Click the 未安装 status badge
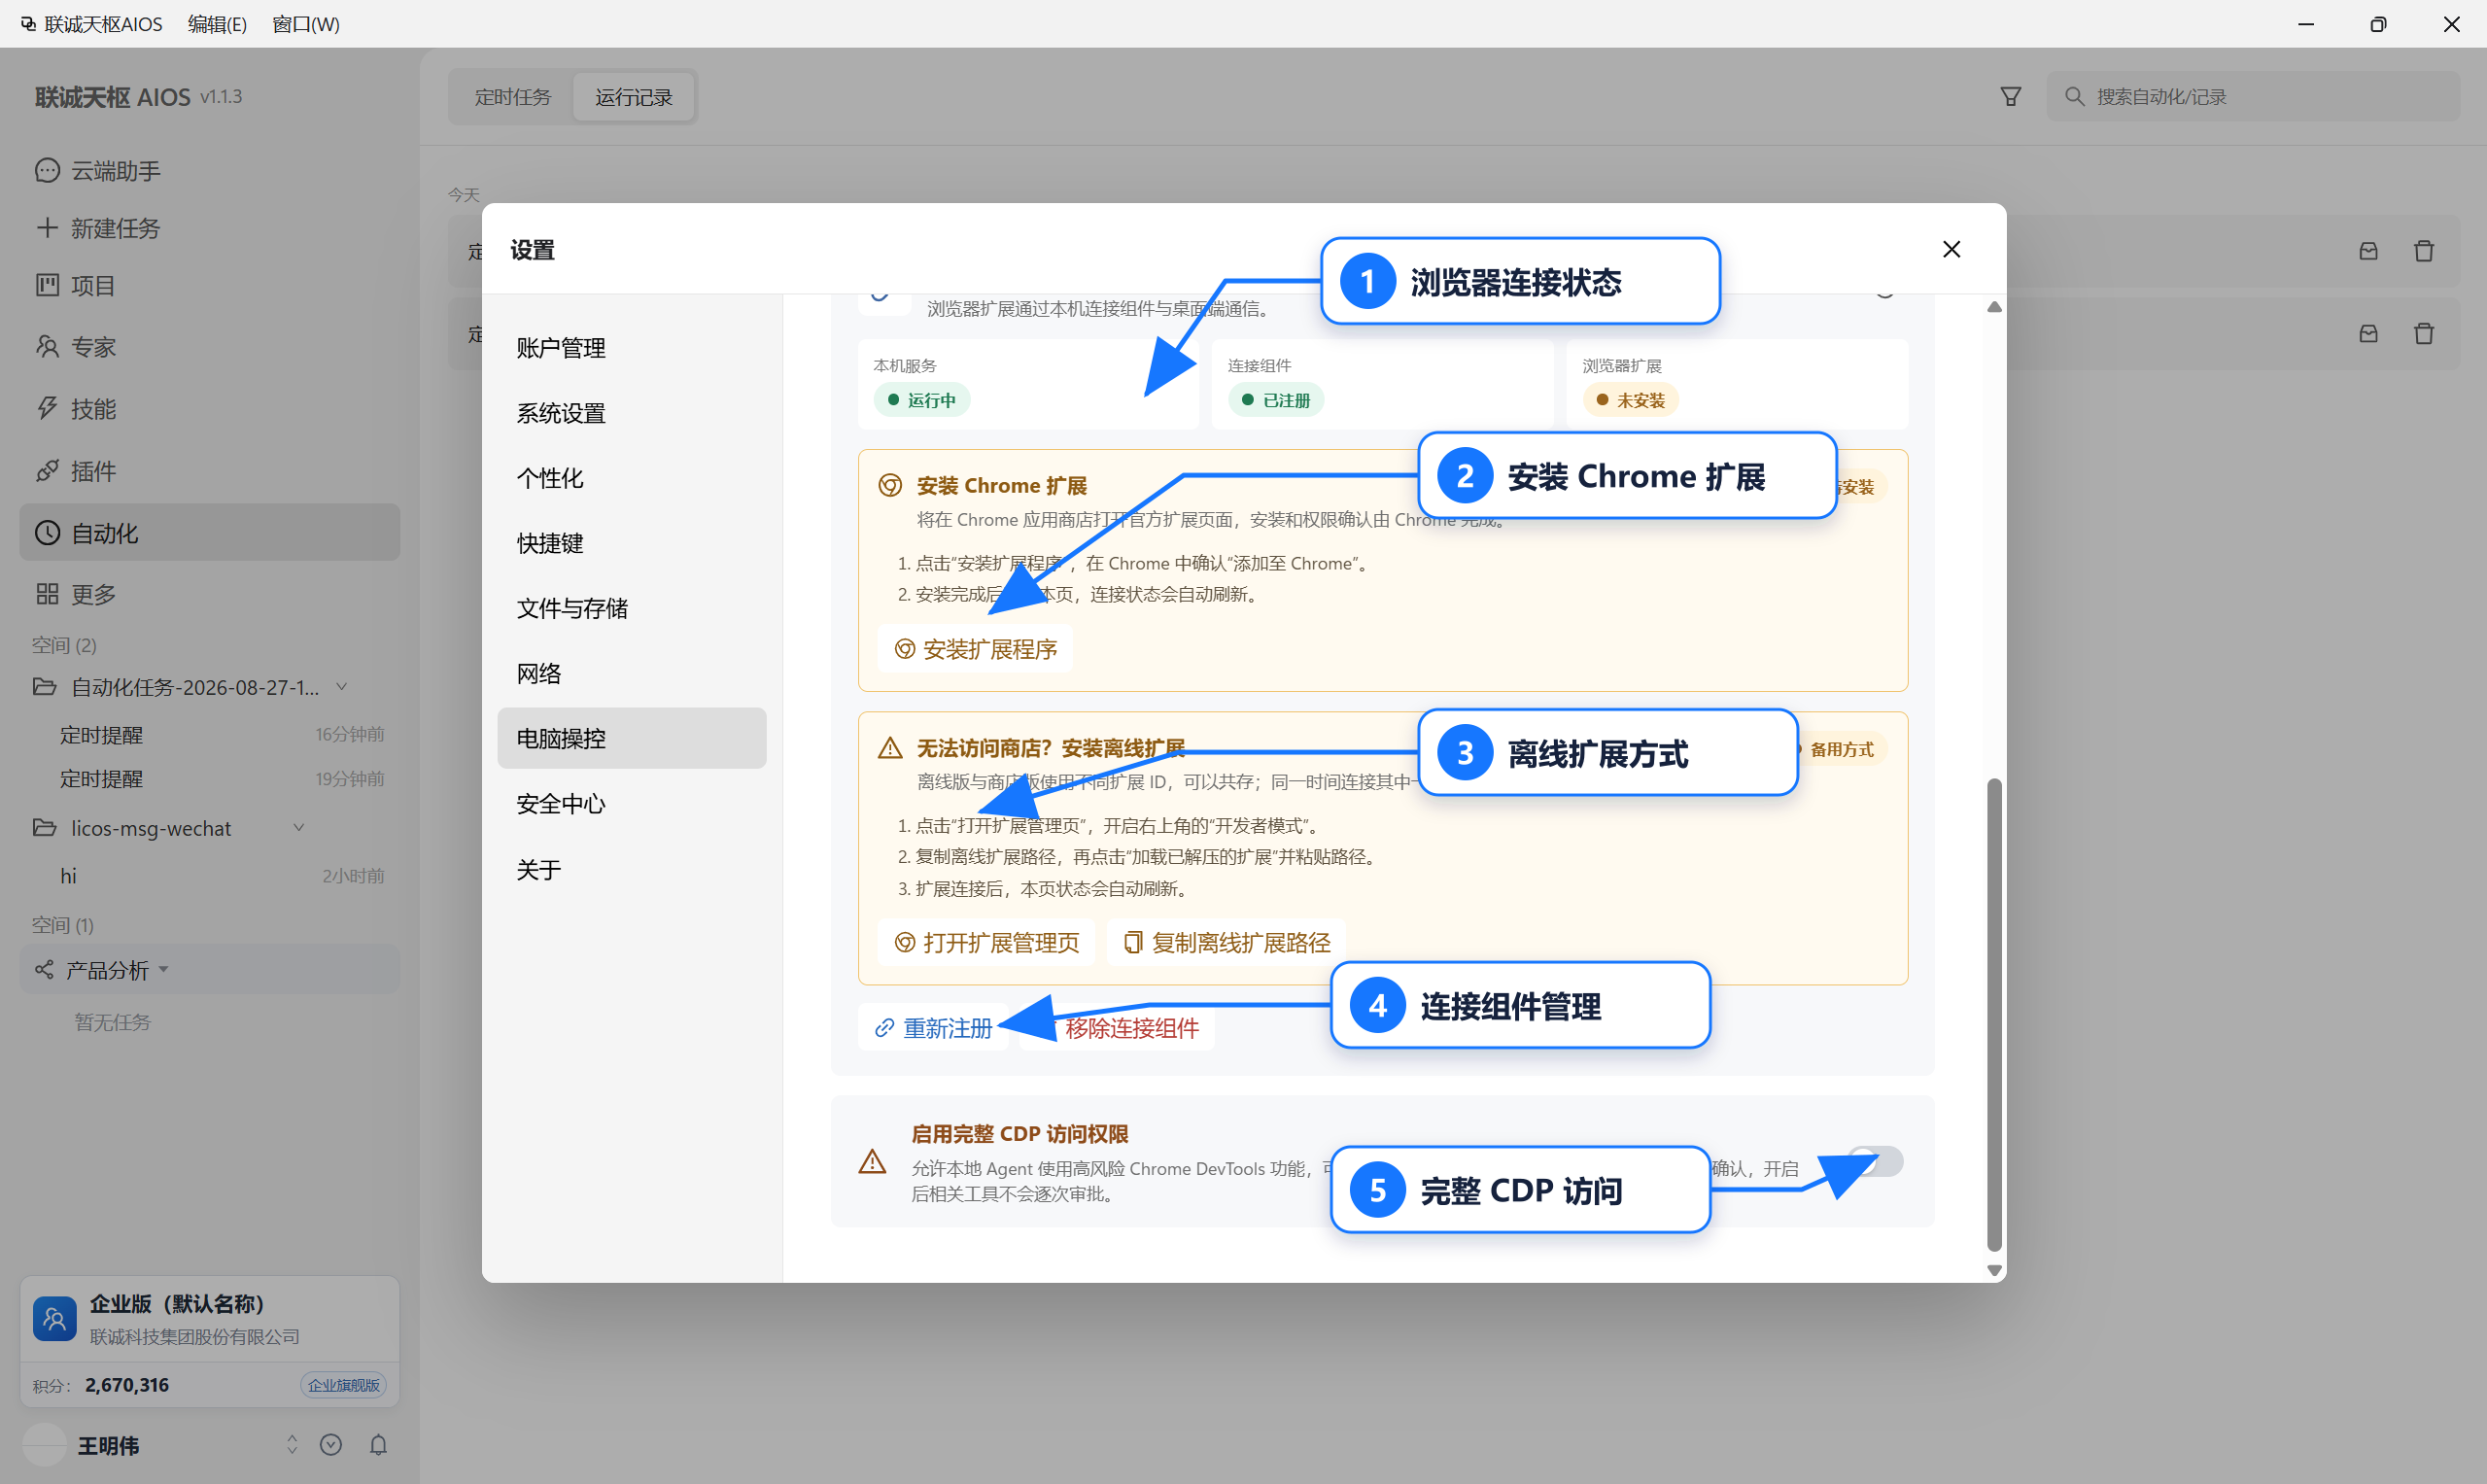This screenshot has height=1484, width=2487. click(1630, 400)
